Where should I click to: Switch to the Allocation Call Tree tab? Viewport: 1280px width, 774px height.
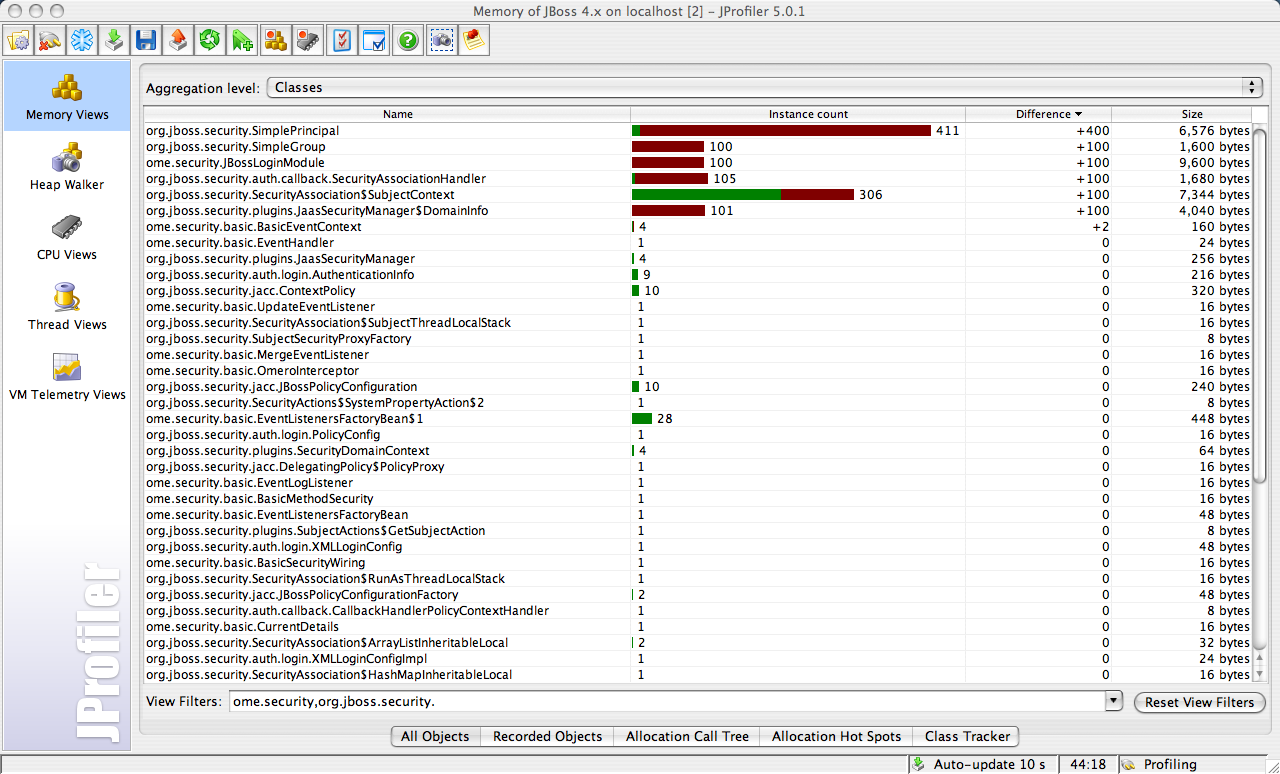click(687, 736)
